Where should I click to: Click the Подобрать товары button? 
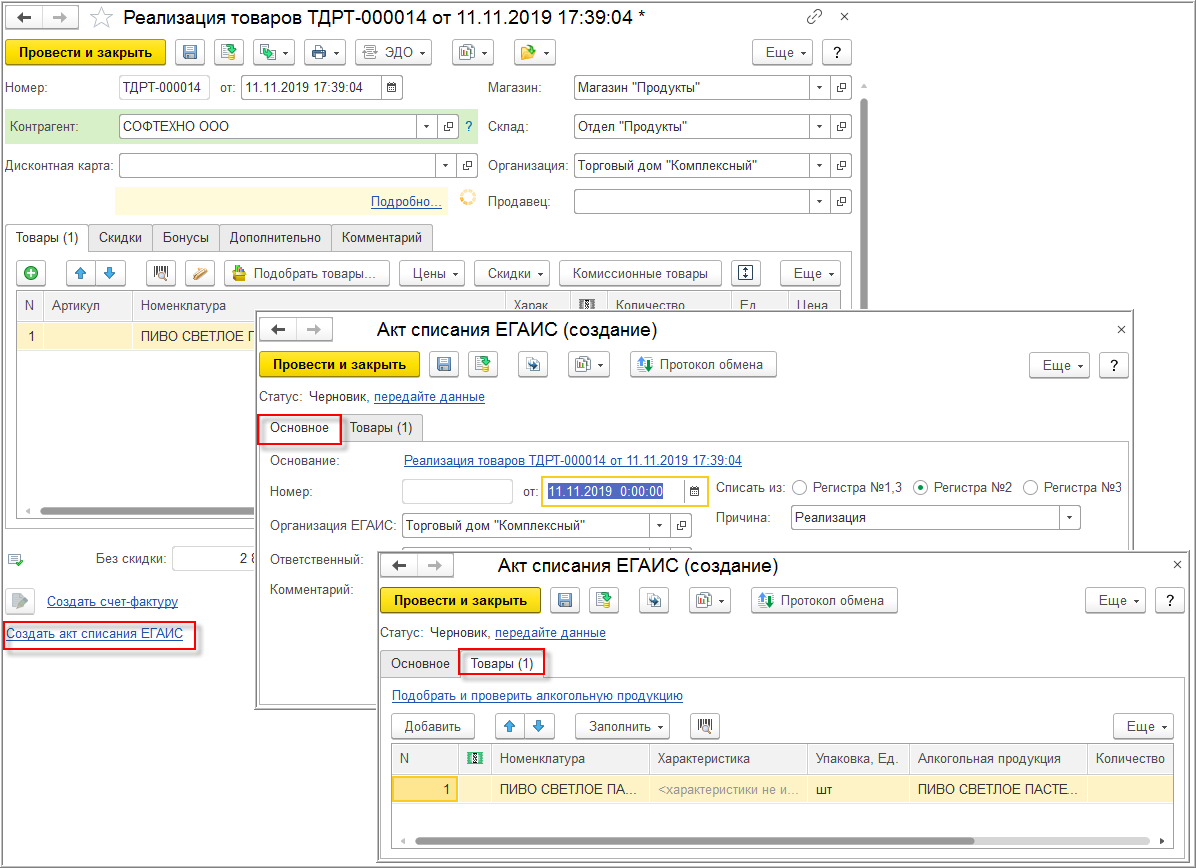(307, 273)
